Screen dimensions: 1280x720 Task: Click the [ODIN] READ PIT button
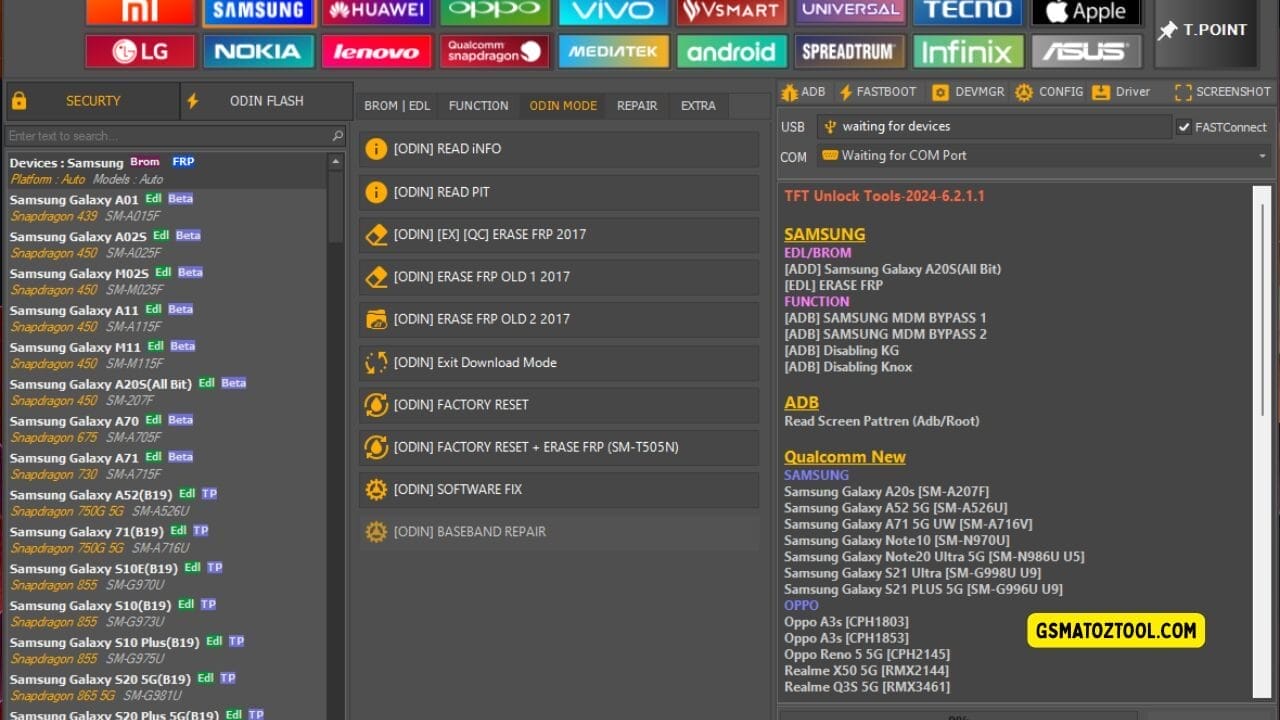(x=558, y=191)
